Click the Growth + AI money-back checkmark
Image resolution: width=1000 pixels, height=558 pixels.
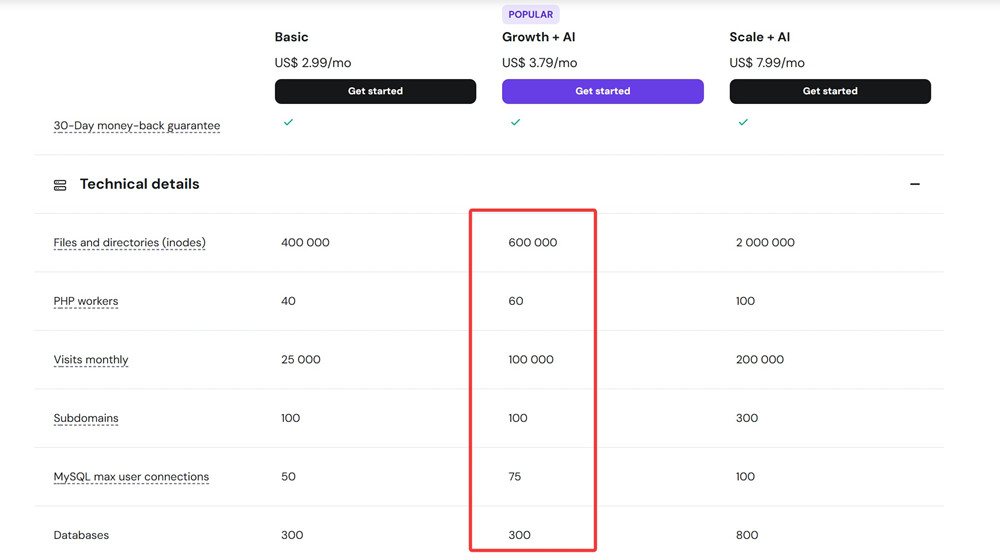pos(515,122)
